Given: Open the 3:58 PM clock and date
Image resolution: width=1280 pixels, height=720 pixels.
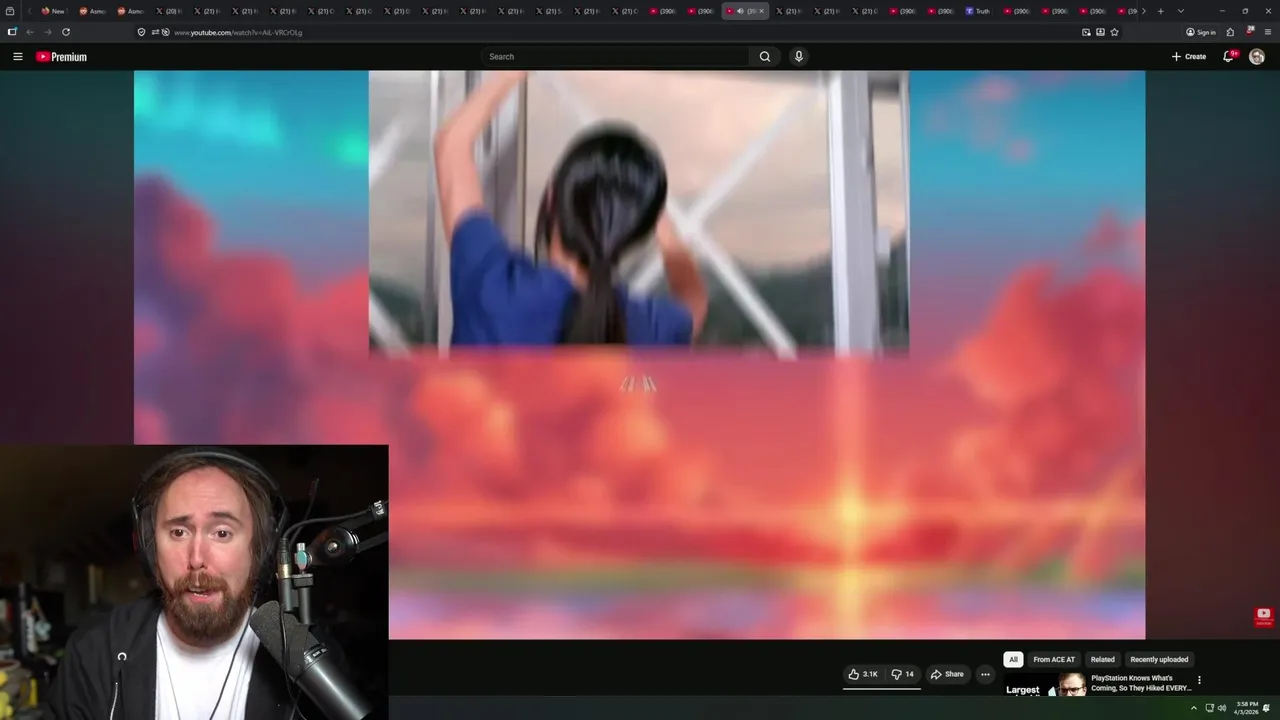Looking at the screenshot, I should coord(1247,708).
